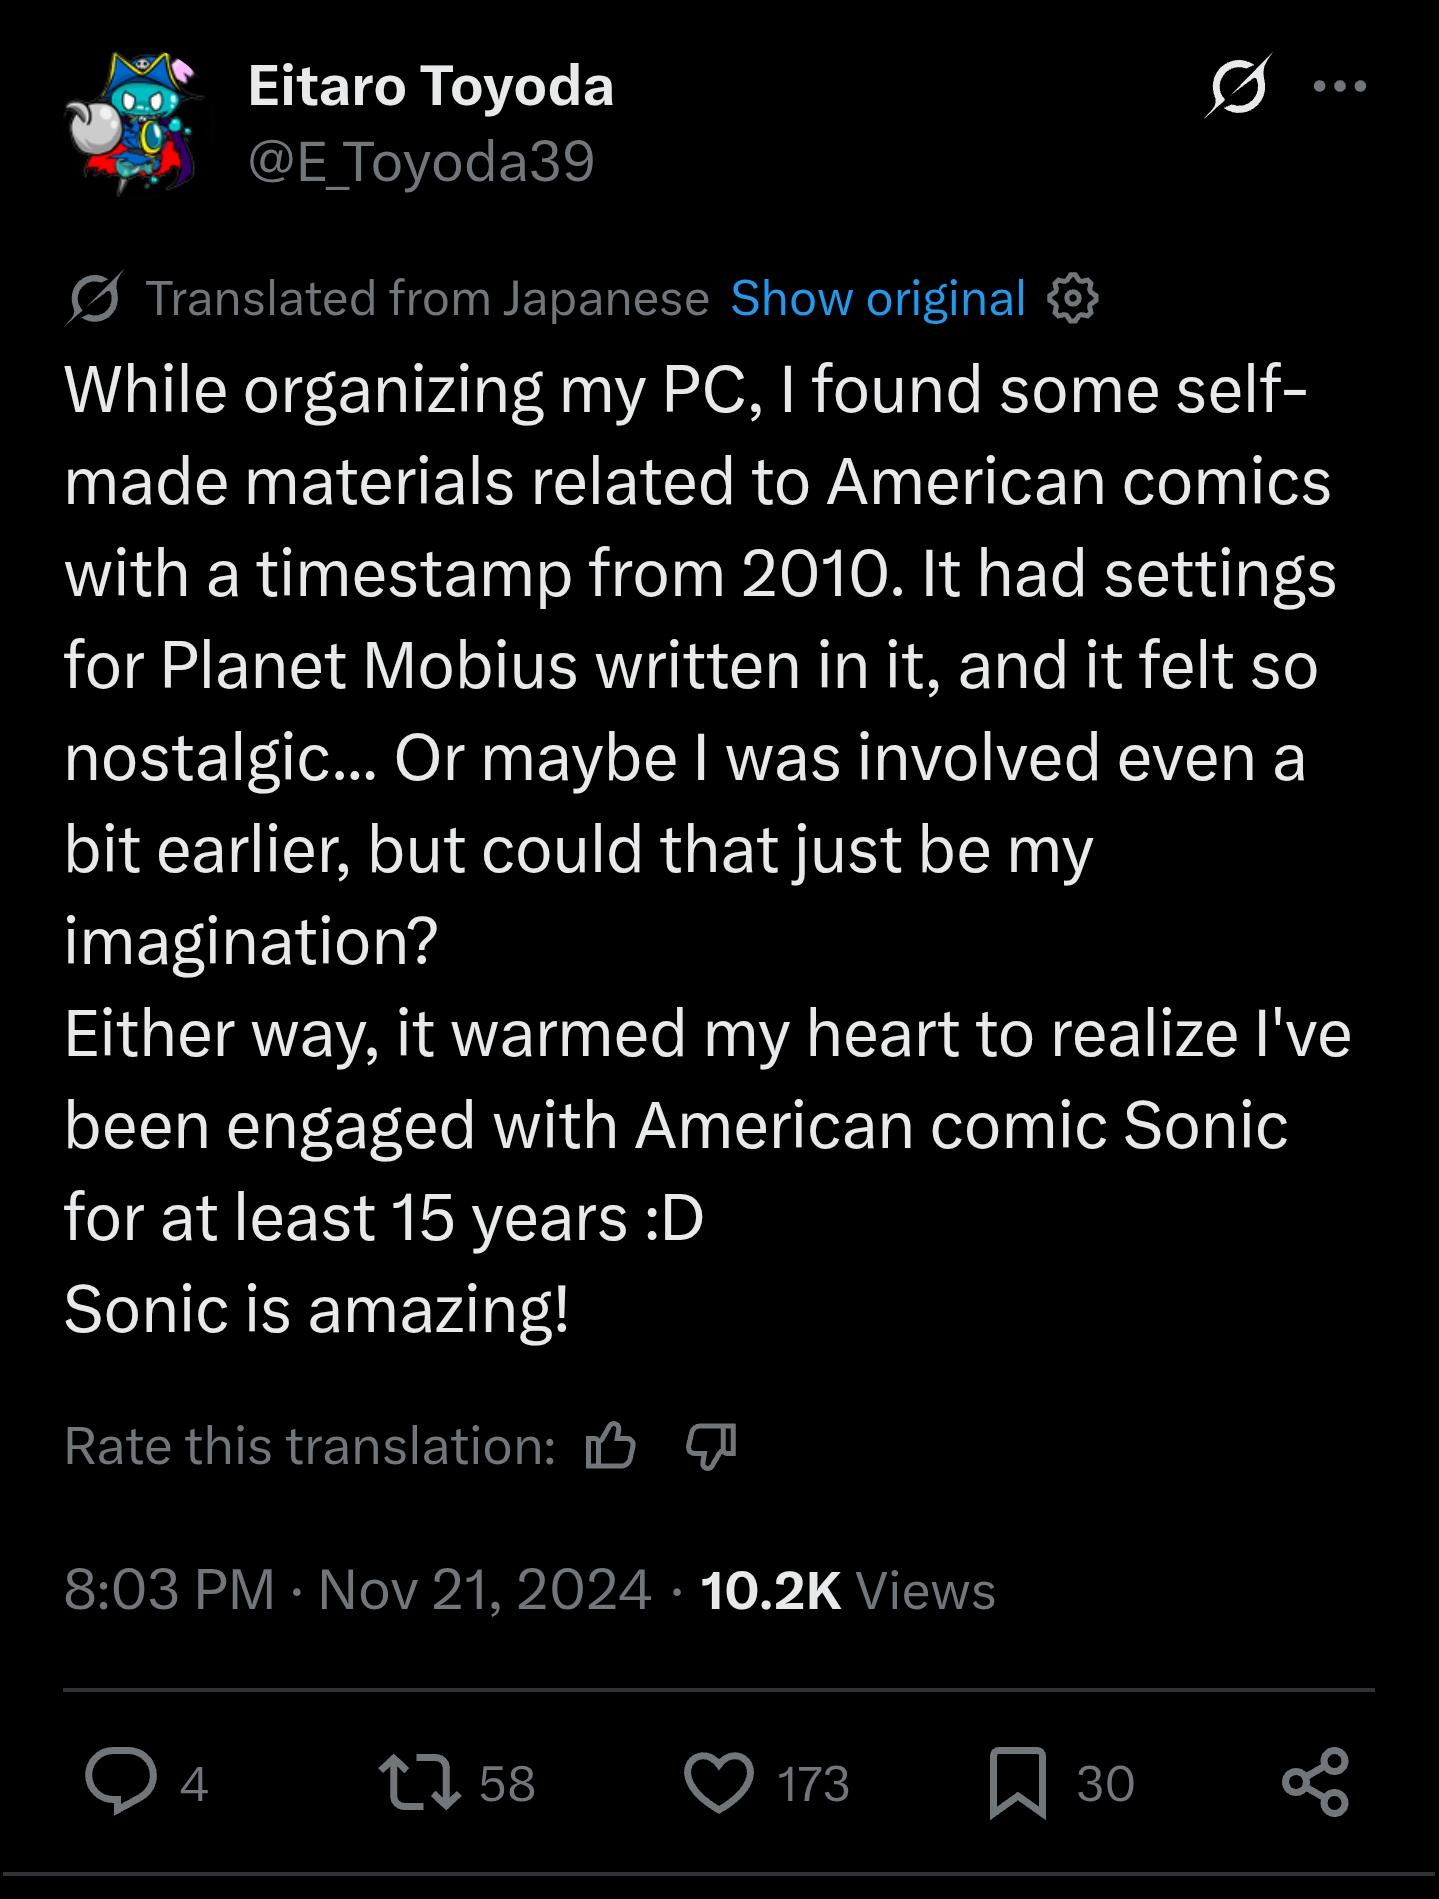Click Show original to view Japanese text

tap(878, 298)
